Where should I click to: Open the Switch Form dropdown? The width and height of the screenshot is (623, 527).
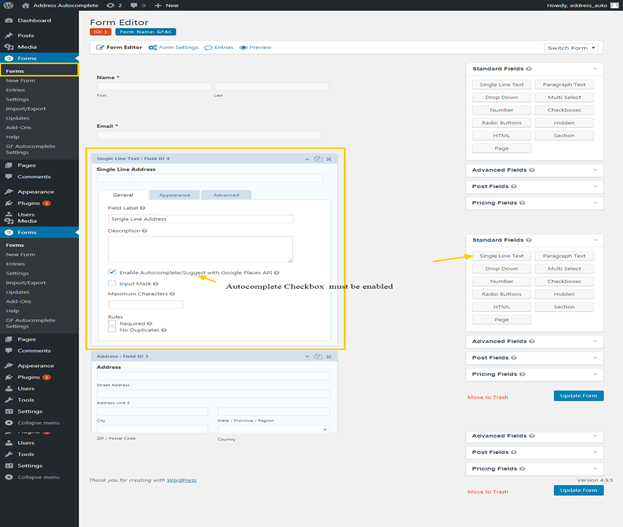tap(572, 48)
